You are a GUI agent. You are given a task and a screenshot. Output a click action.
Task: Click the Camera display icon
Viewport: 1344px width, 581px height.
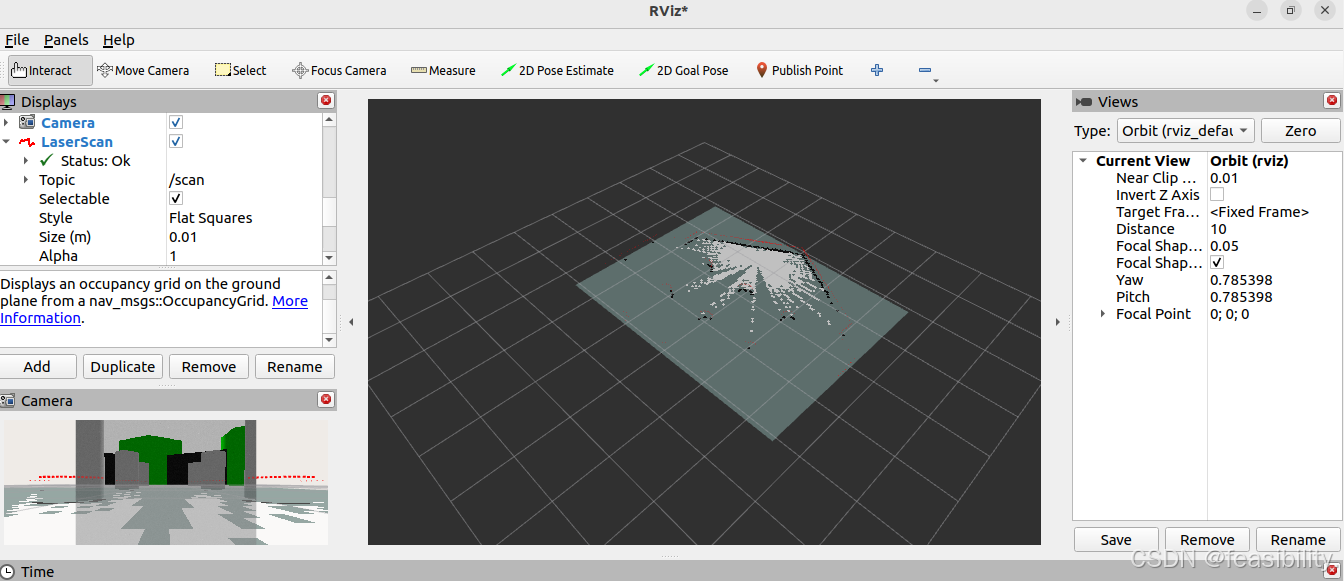click(27, 122)
